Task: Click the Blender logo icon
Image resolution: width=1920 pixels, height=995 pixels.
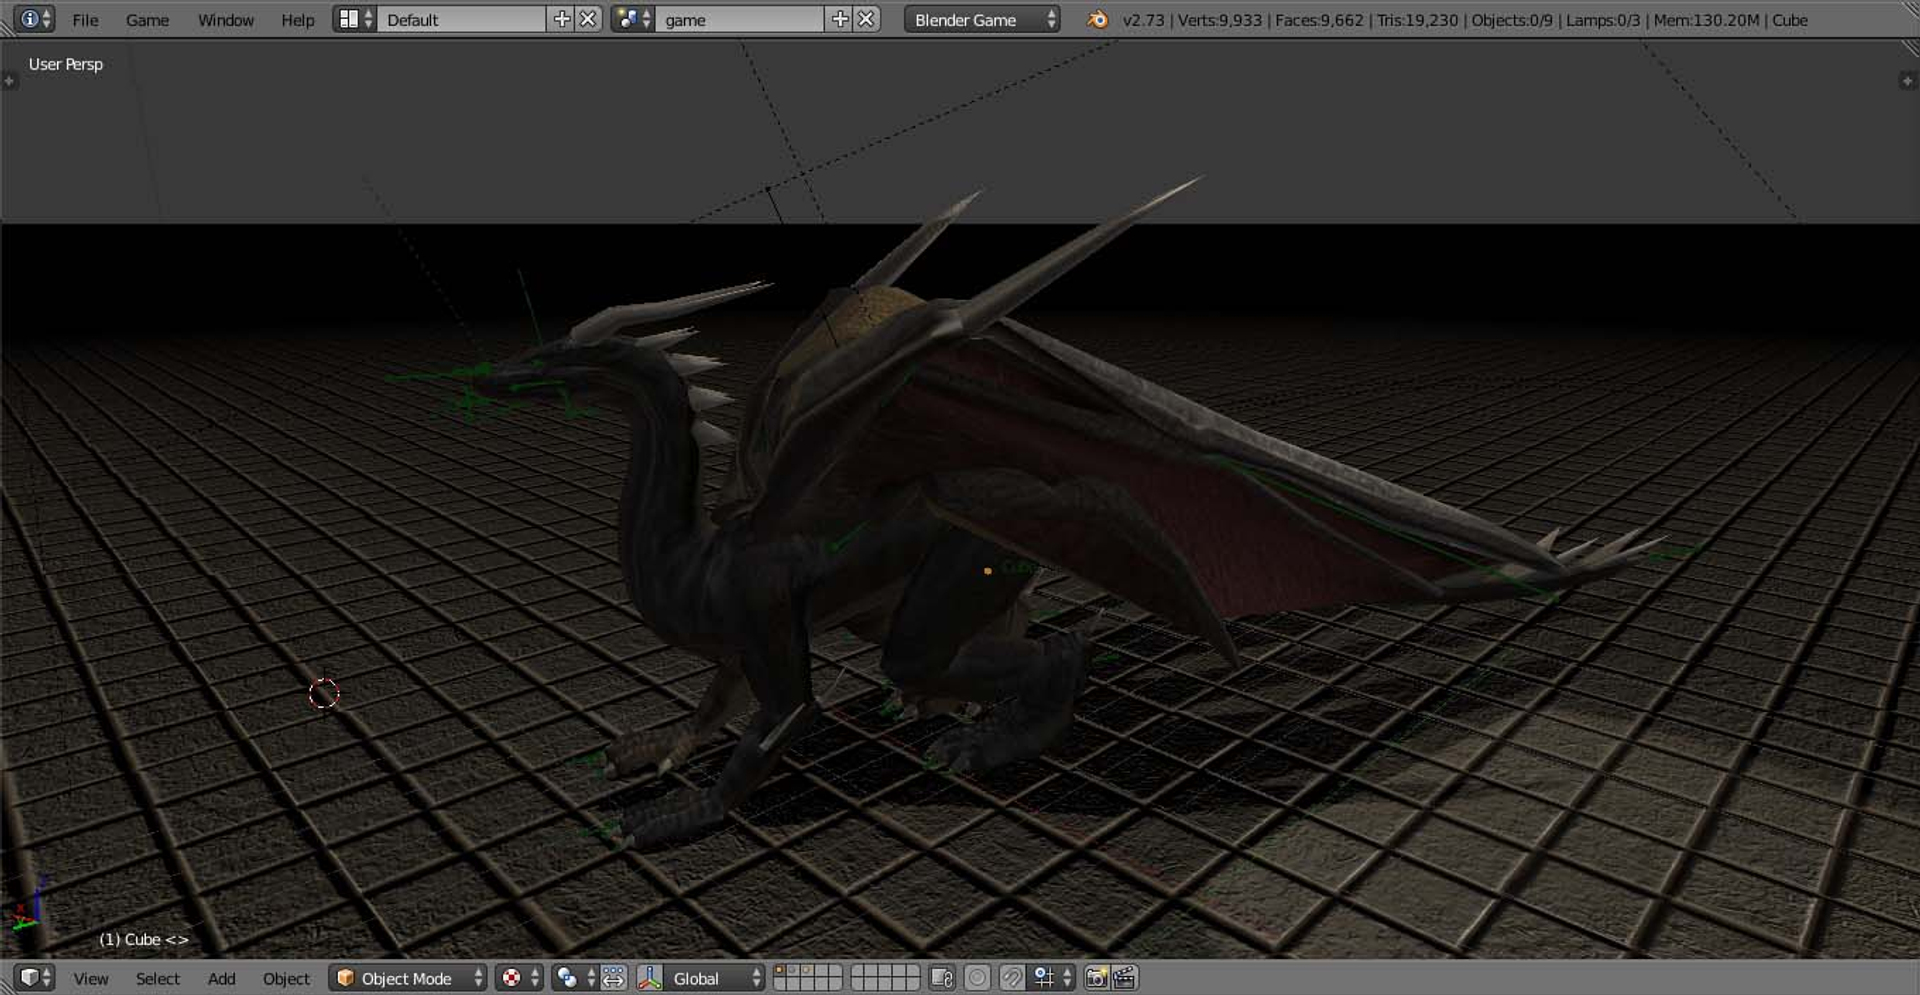Action: [x=1097, y=19]
